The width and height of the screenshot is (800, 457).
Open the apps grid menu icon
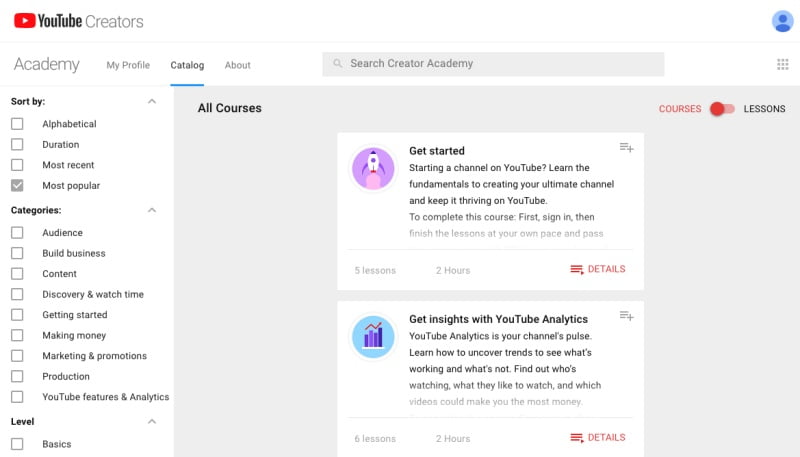coord(782,64)
